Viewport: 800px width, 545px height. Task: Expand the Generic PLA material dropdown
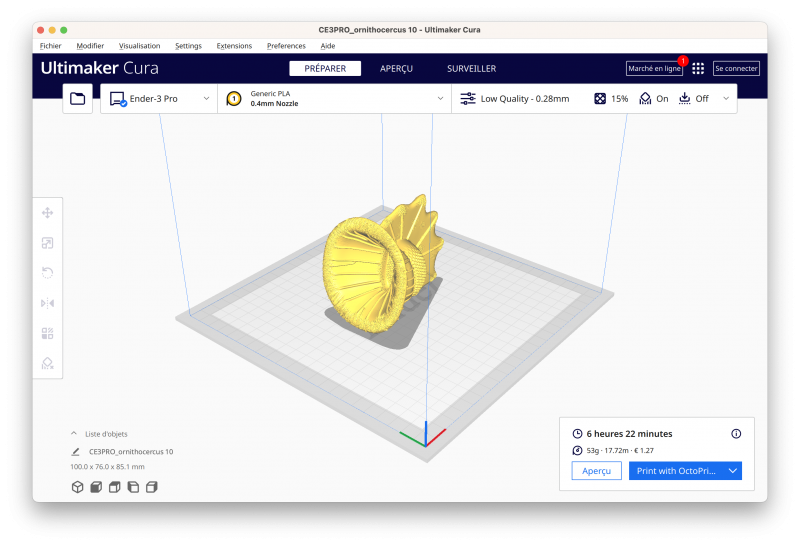440,98
